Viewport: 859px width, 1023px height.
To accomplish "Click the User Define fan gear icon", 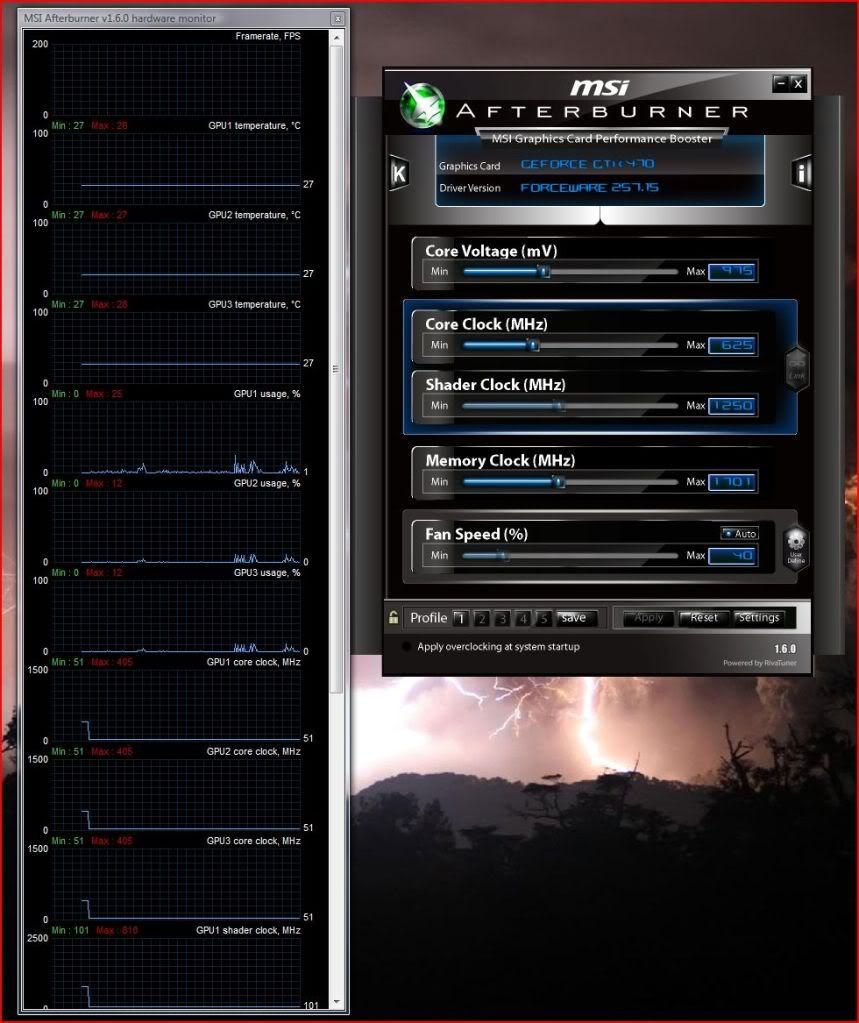I will pyautogui.click(x=795, y=547).
